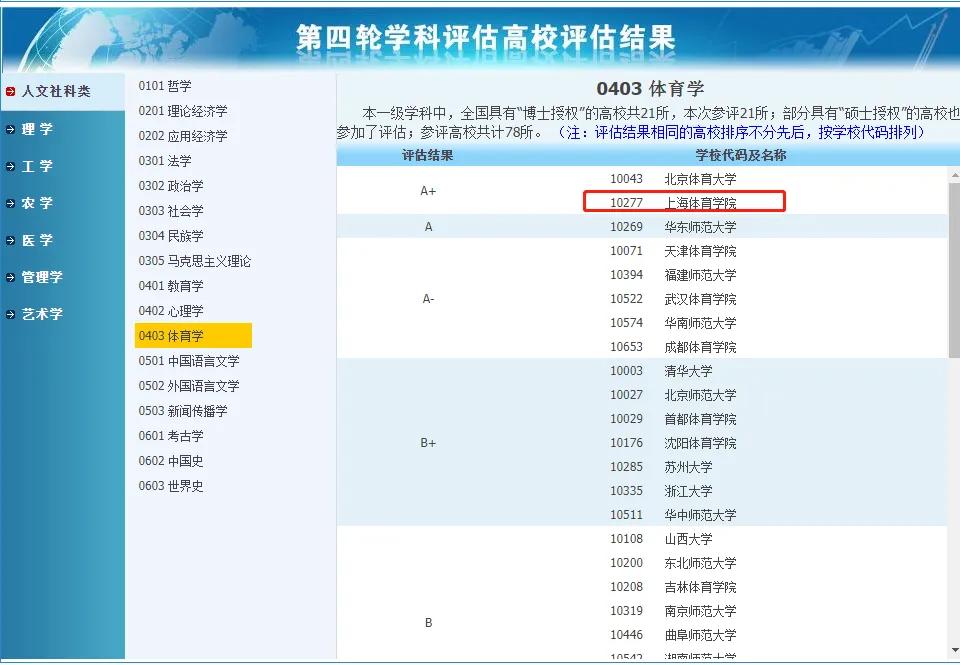
Task: Click the red icon beside 人文社科类
Action: (12, 92)
